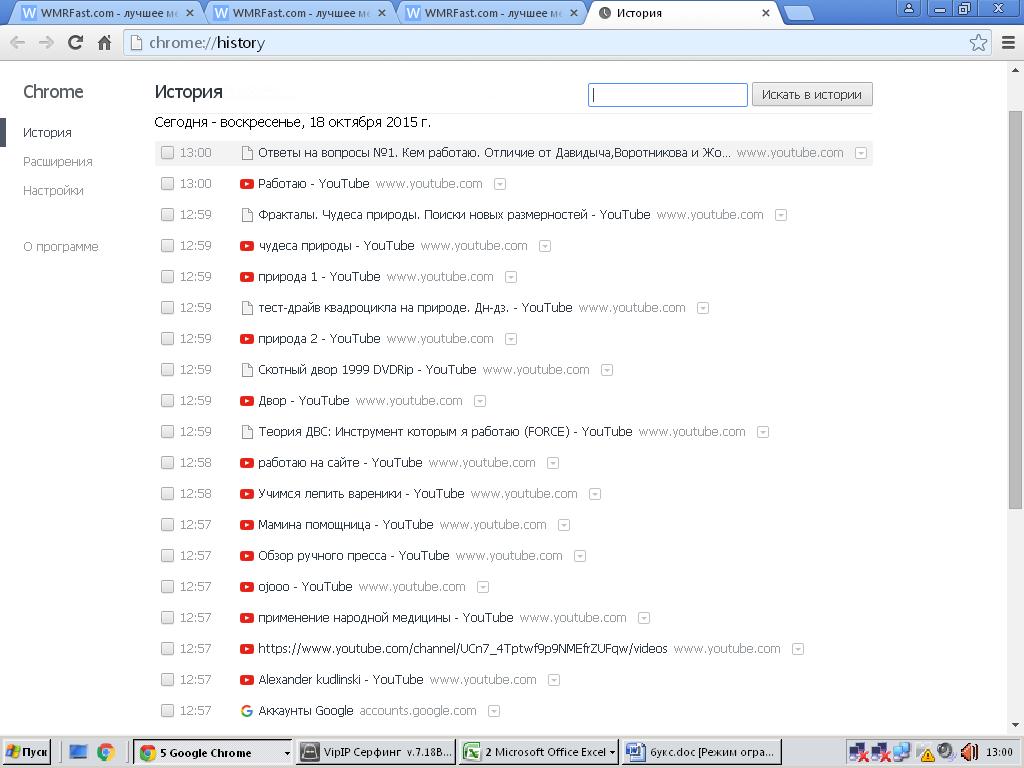Click the volume speaker icon in the system tray

(968, 752)
